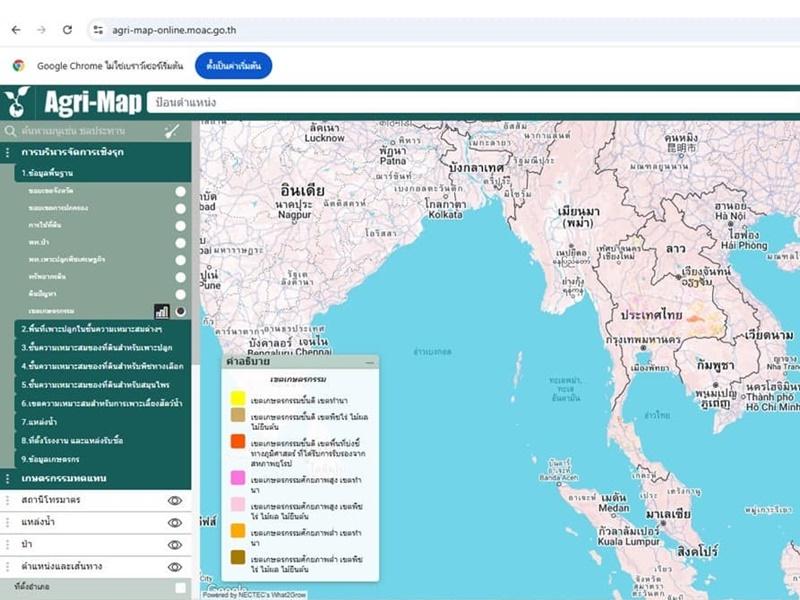Expand section 7.แหล่งน้ำ

[40, 422]
